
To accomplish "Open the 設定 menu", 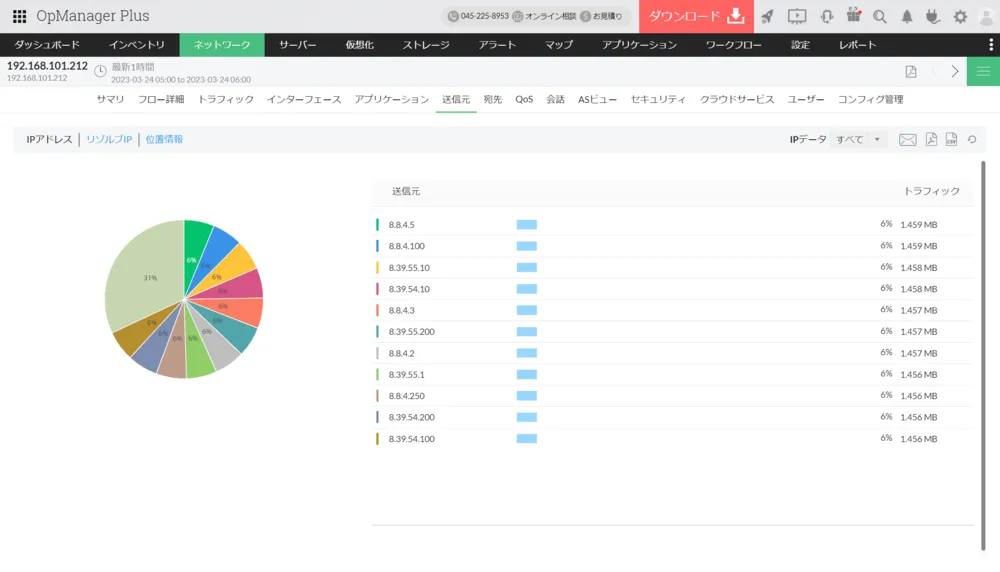I will click(800, 45).
